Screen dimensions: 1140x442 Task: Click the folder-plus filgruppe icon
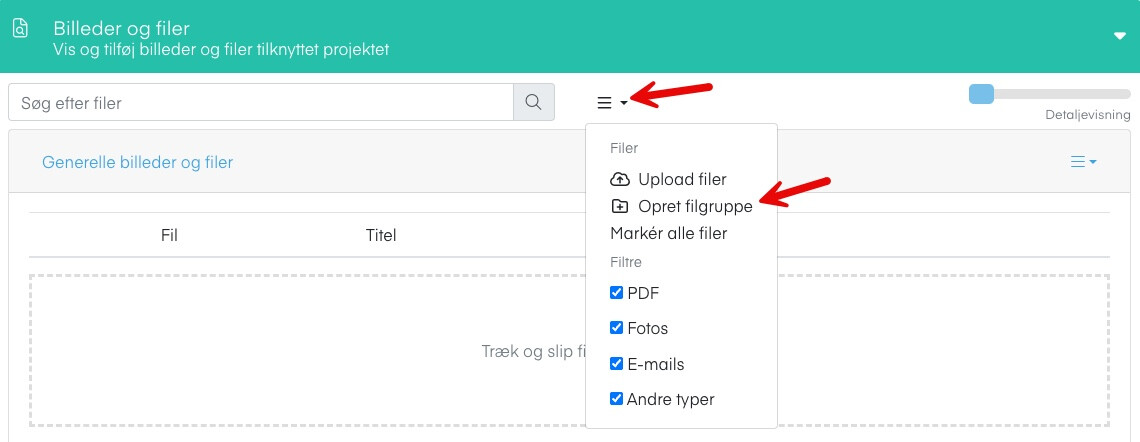619,206
